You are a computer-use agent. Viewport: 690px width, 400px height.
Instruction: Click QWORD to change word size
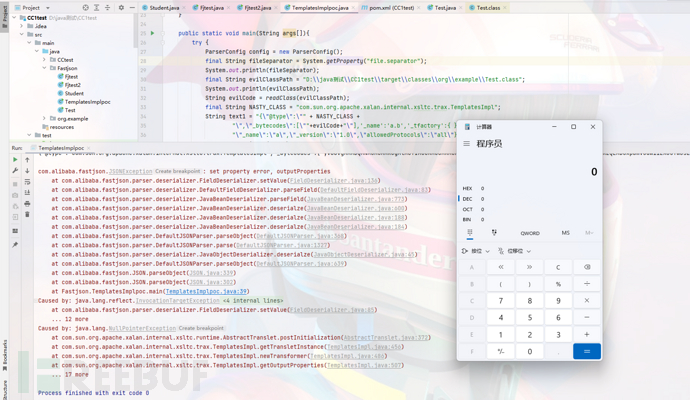[530, 233]
